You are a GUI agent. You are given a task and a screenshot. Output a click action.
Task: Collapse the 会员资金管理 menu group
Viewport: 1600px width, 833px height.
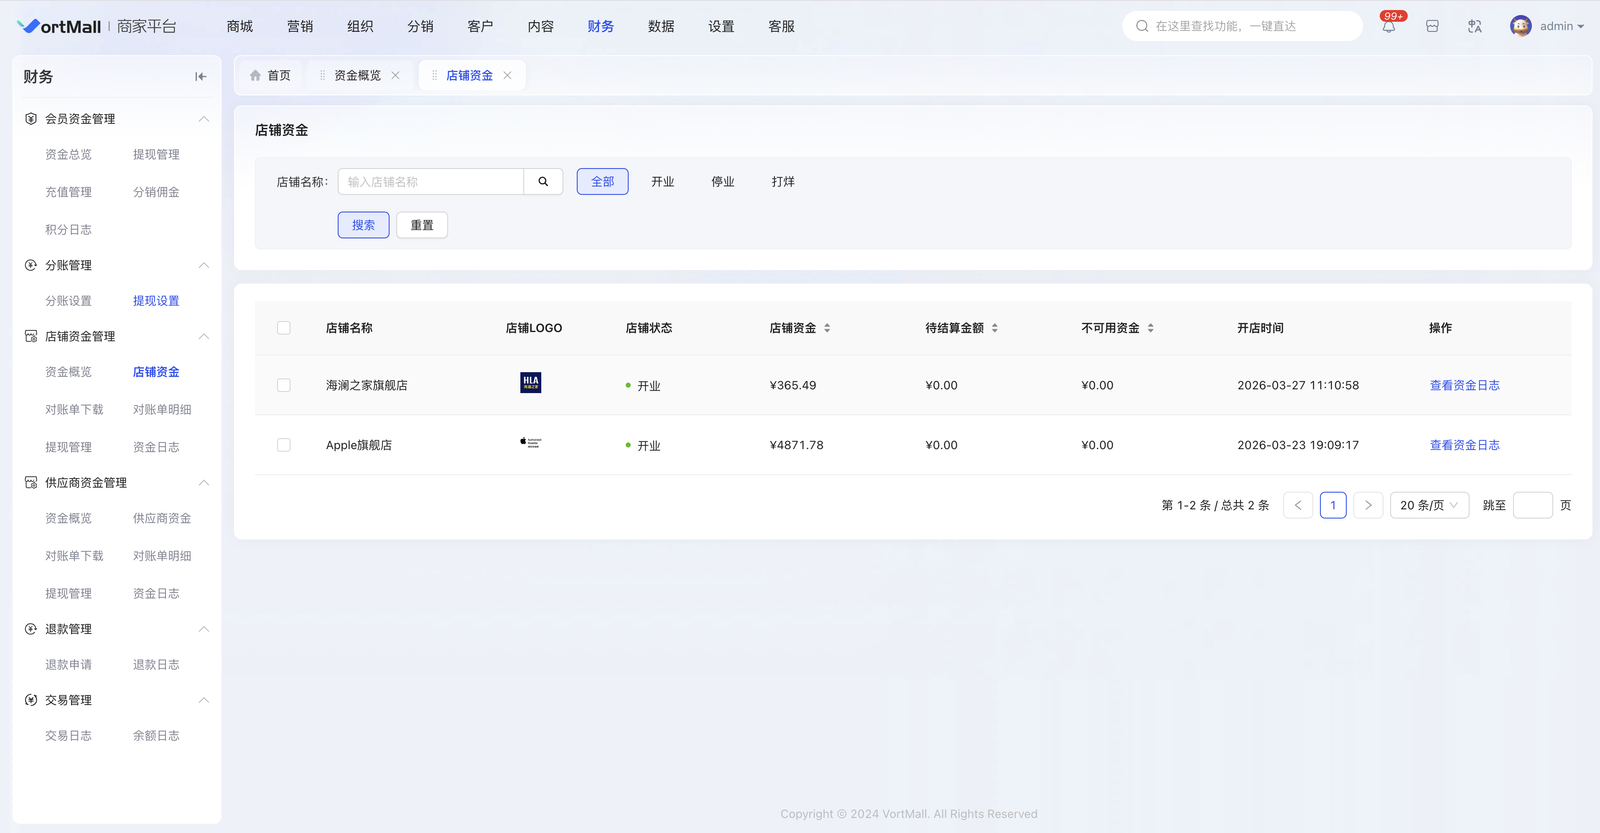(x=203, y=119)
